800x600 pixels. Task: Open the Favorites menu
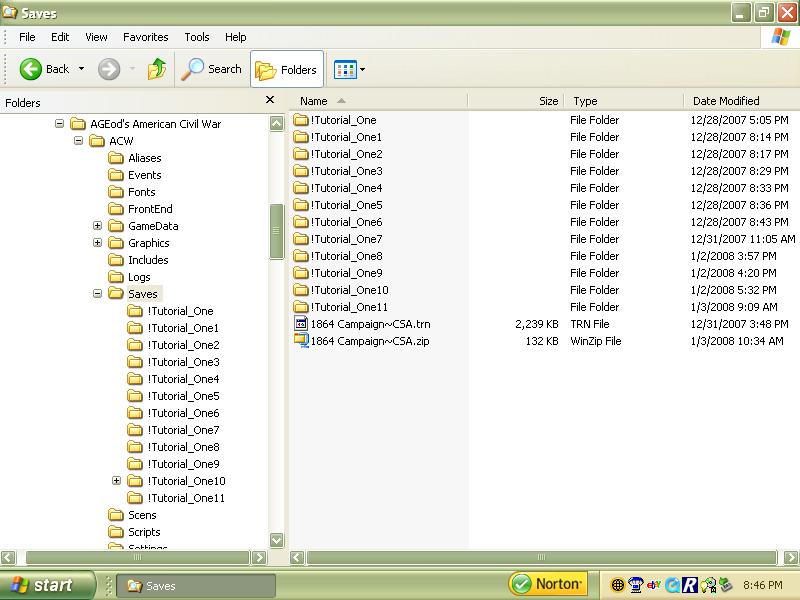click(145, 37)
